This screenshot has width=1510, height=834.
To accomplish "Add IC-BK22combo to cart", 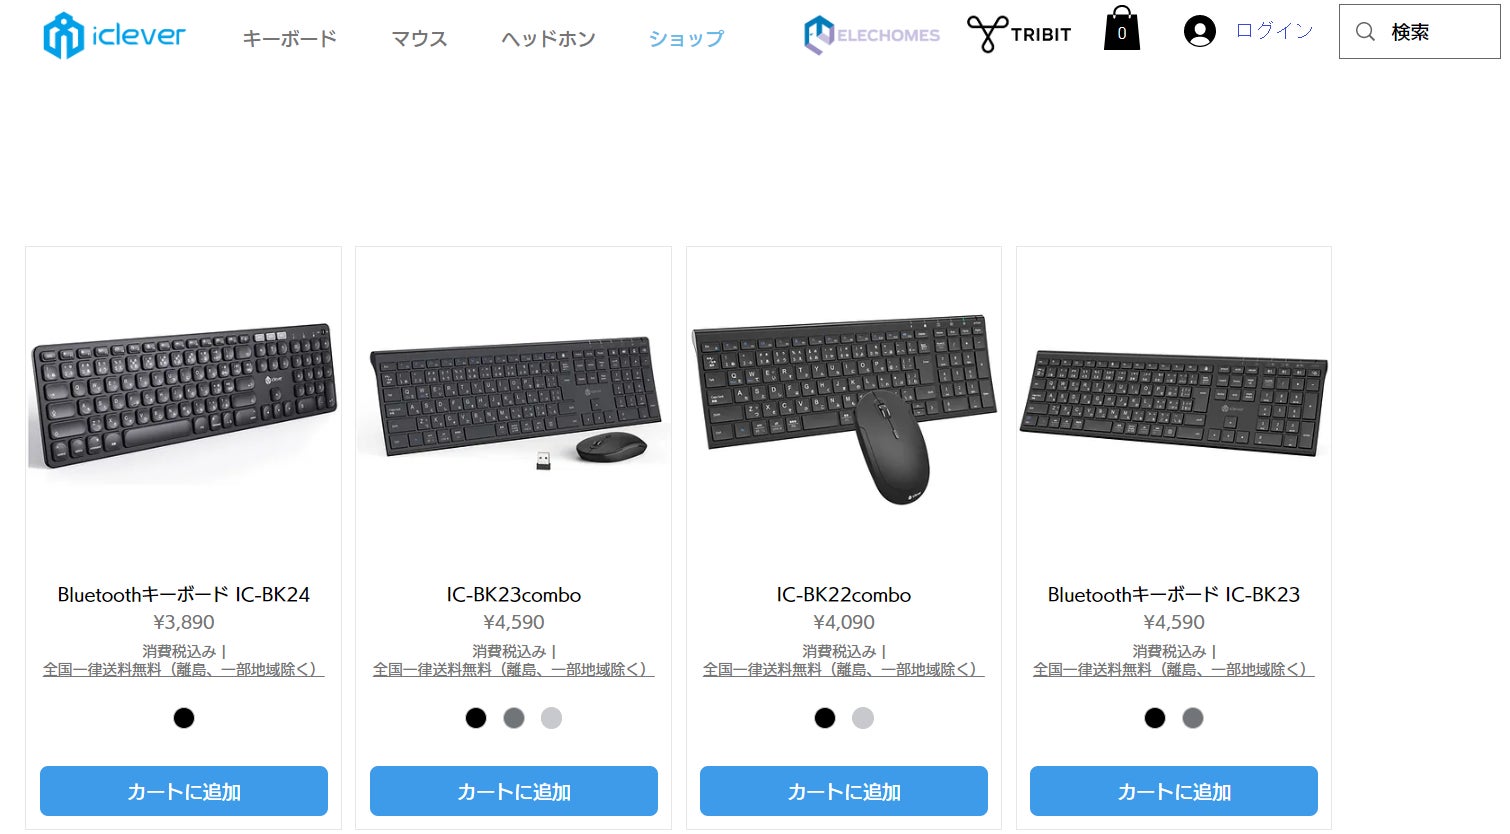I will coord(844,791).
